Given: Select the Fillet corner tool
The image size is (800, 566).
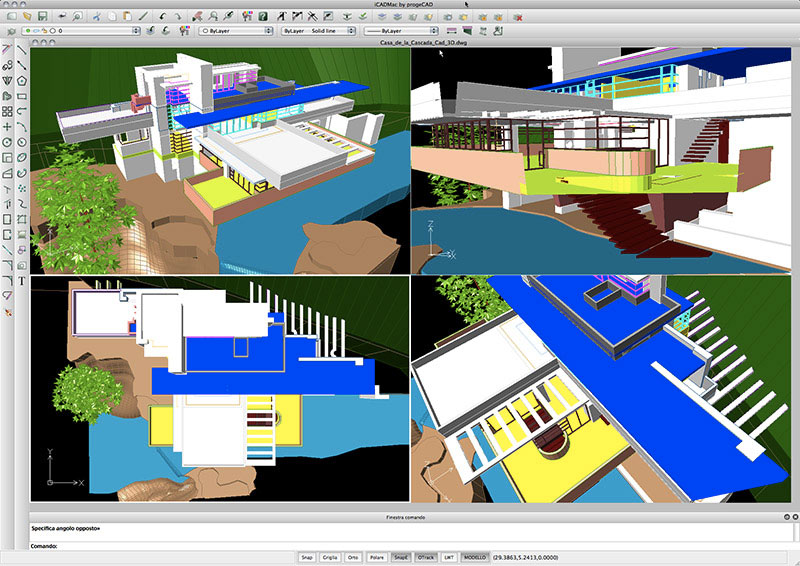Looking at the screenshot, I should [x=7, y=281].
